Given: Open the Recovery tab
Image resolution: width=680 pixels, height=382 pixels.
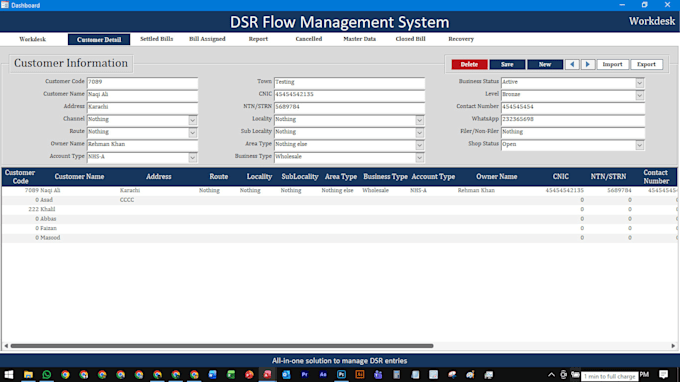Looking at the screenshot, I should [x=461, y=39].
